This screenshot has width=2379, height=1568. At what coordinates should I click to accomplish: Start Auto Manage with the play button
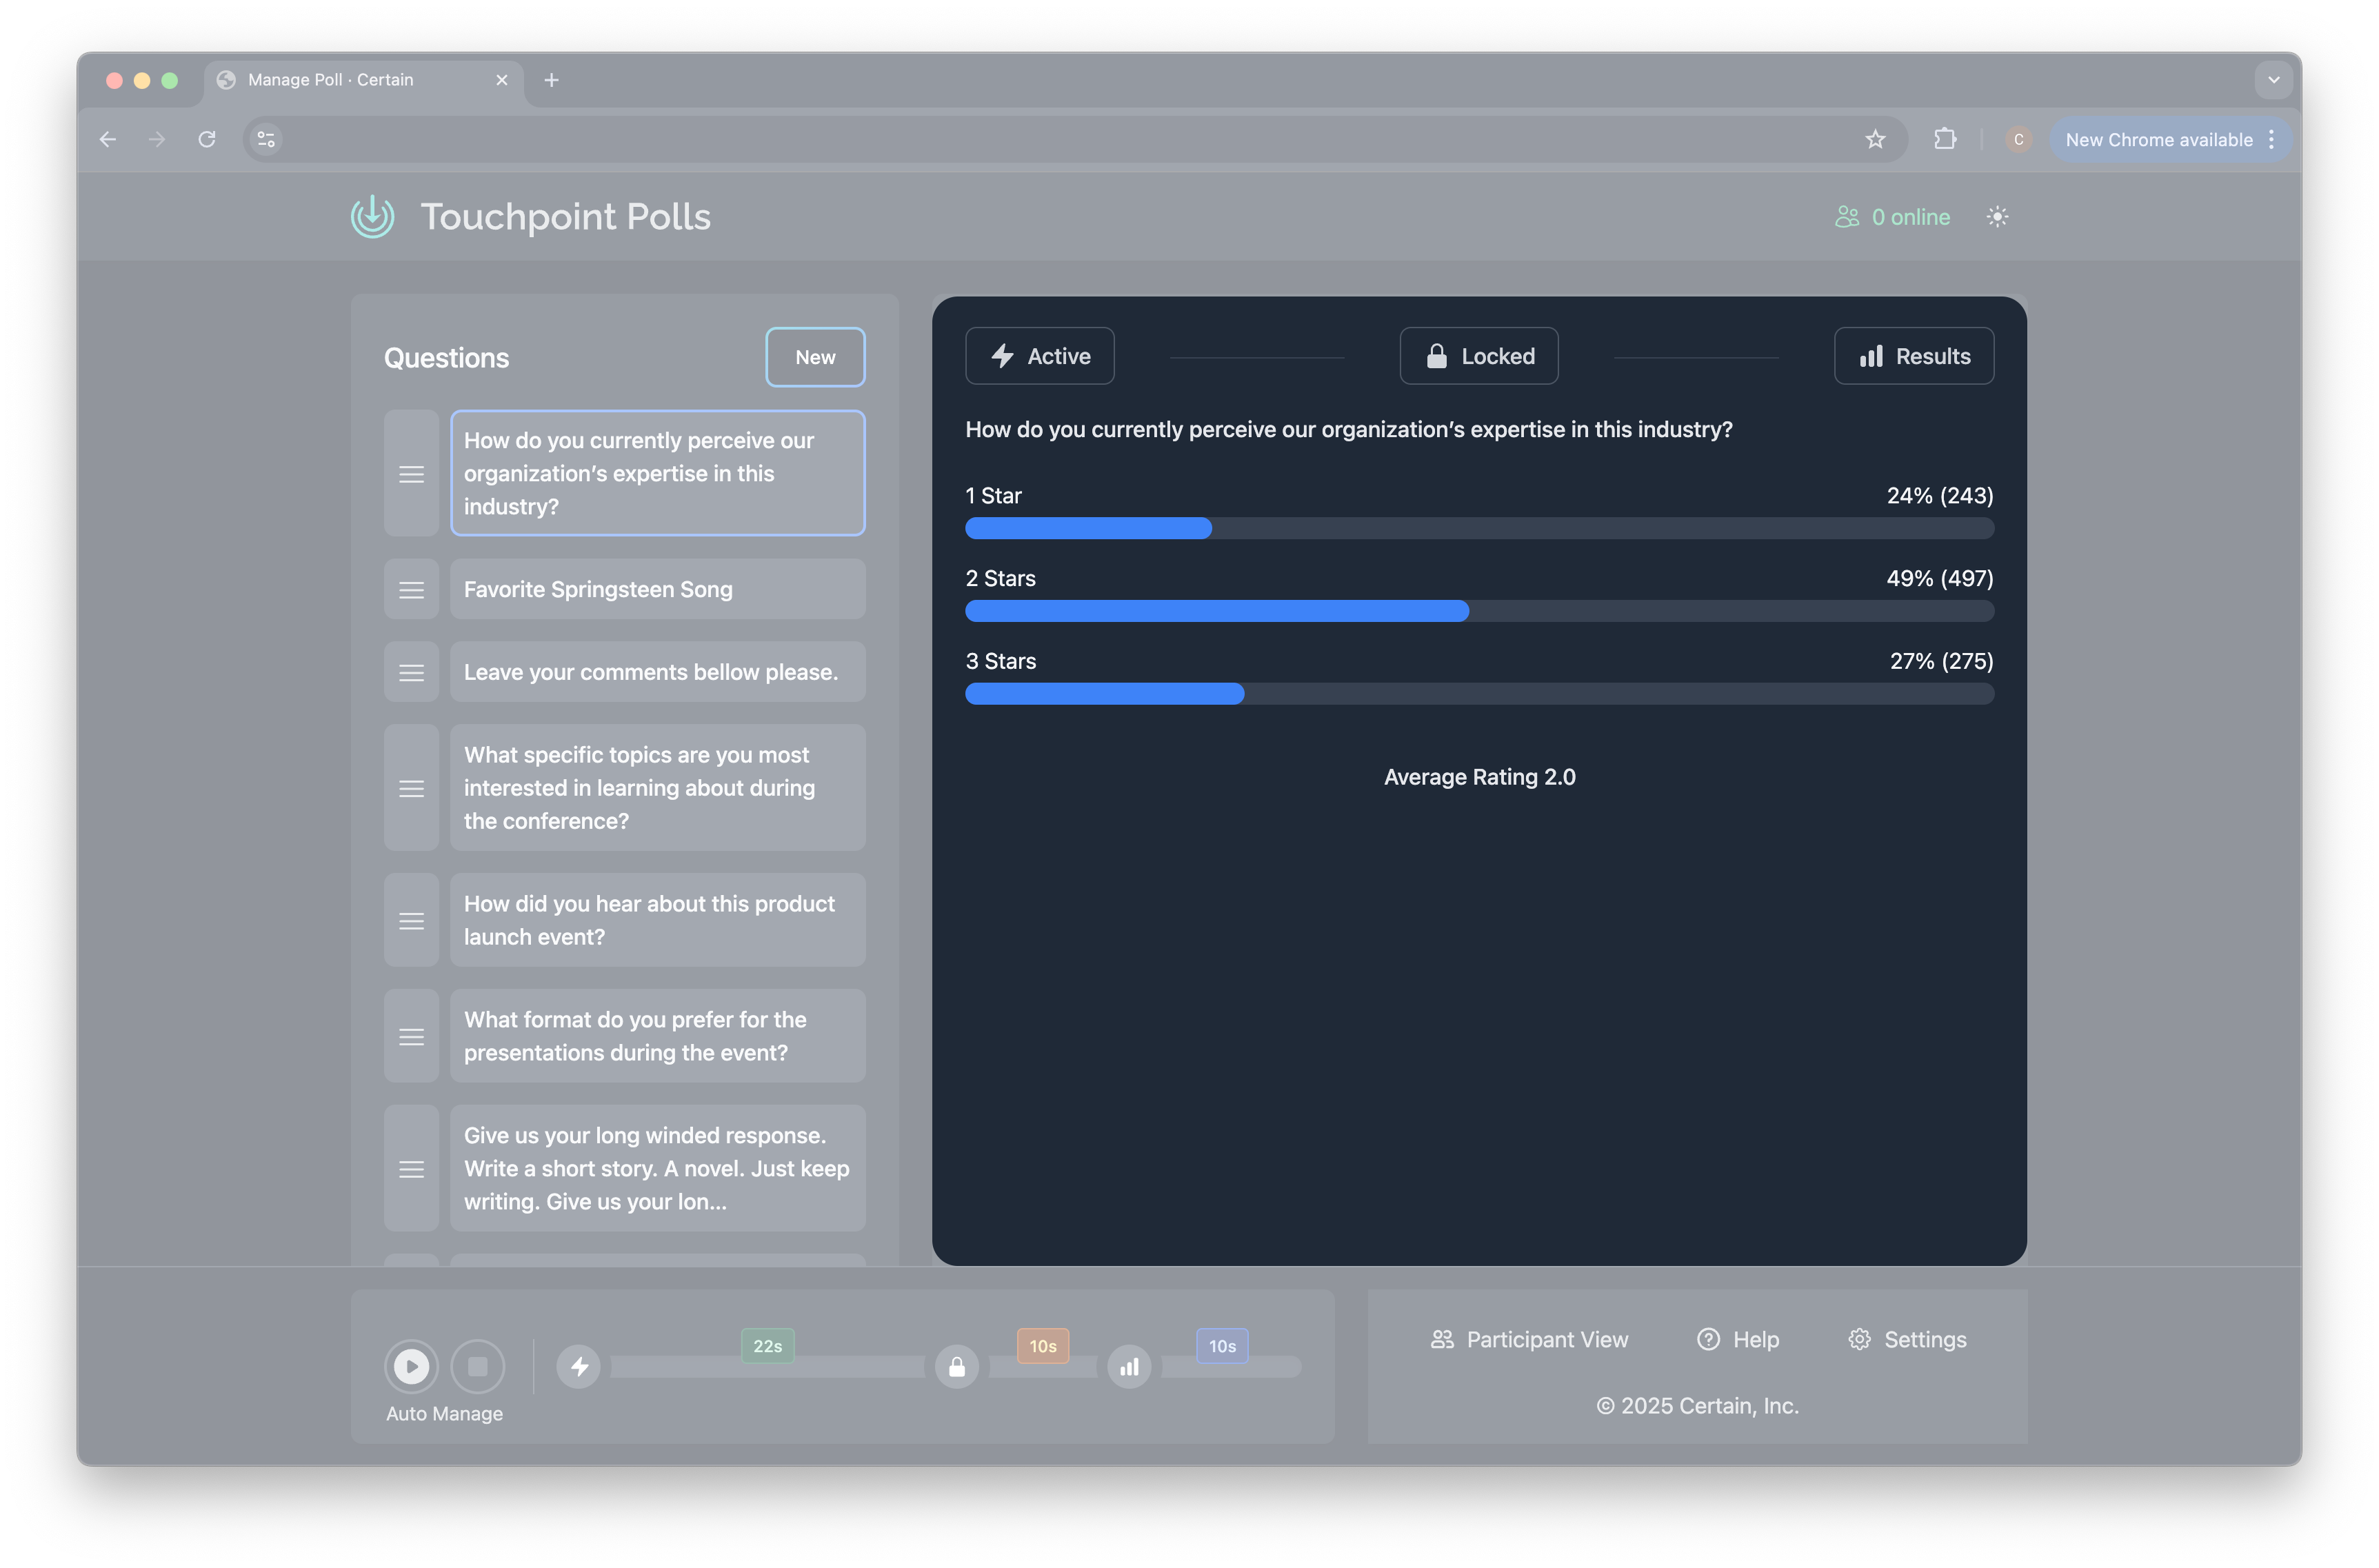click(x=411, y=1366)
